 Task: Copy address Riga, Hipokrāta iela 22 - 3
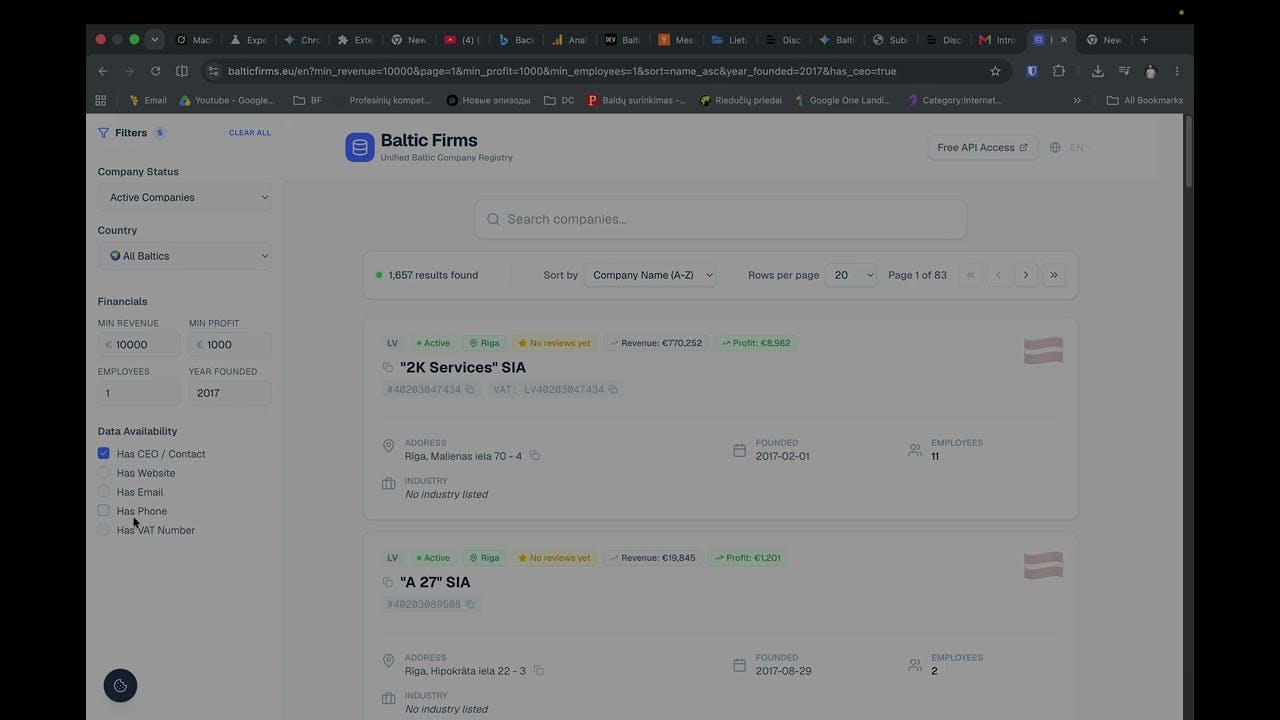click(x=538, y=671)
